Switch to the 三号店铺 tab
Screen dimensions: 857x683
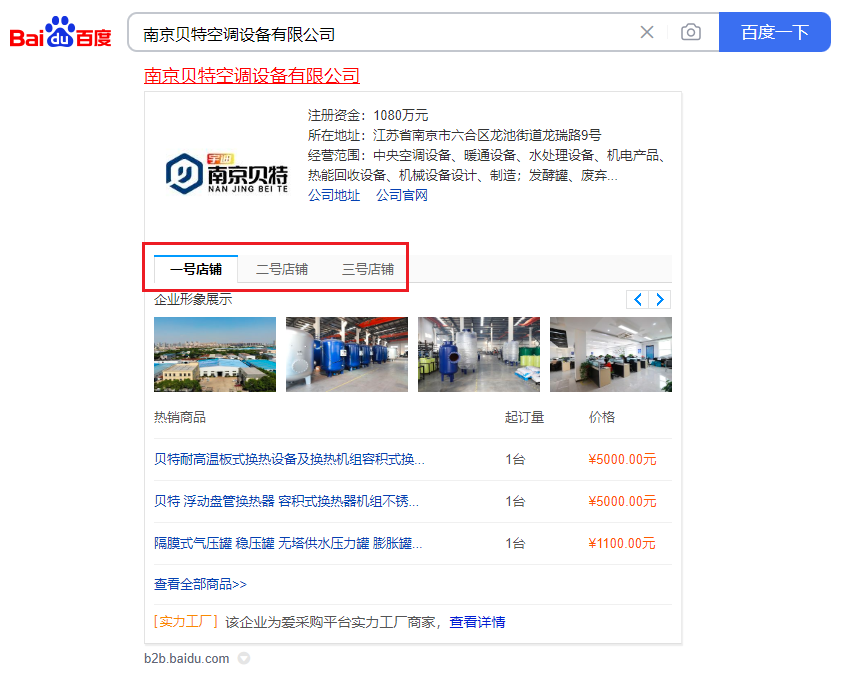coord(368,269)
